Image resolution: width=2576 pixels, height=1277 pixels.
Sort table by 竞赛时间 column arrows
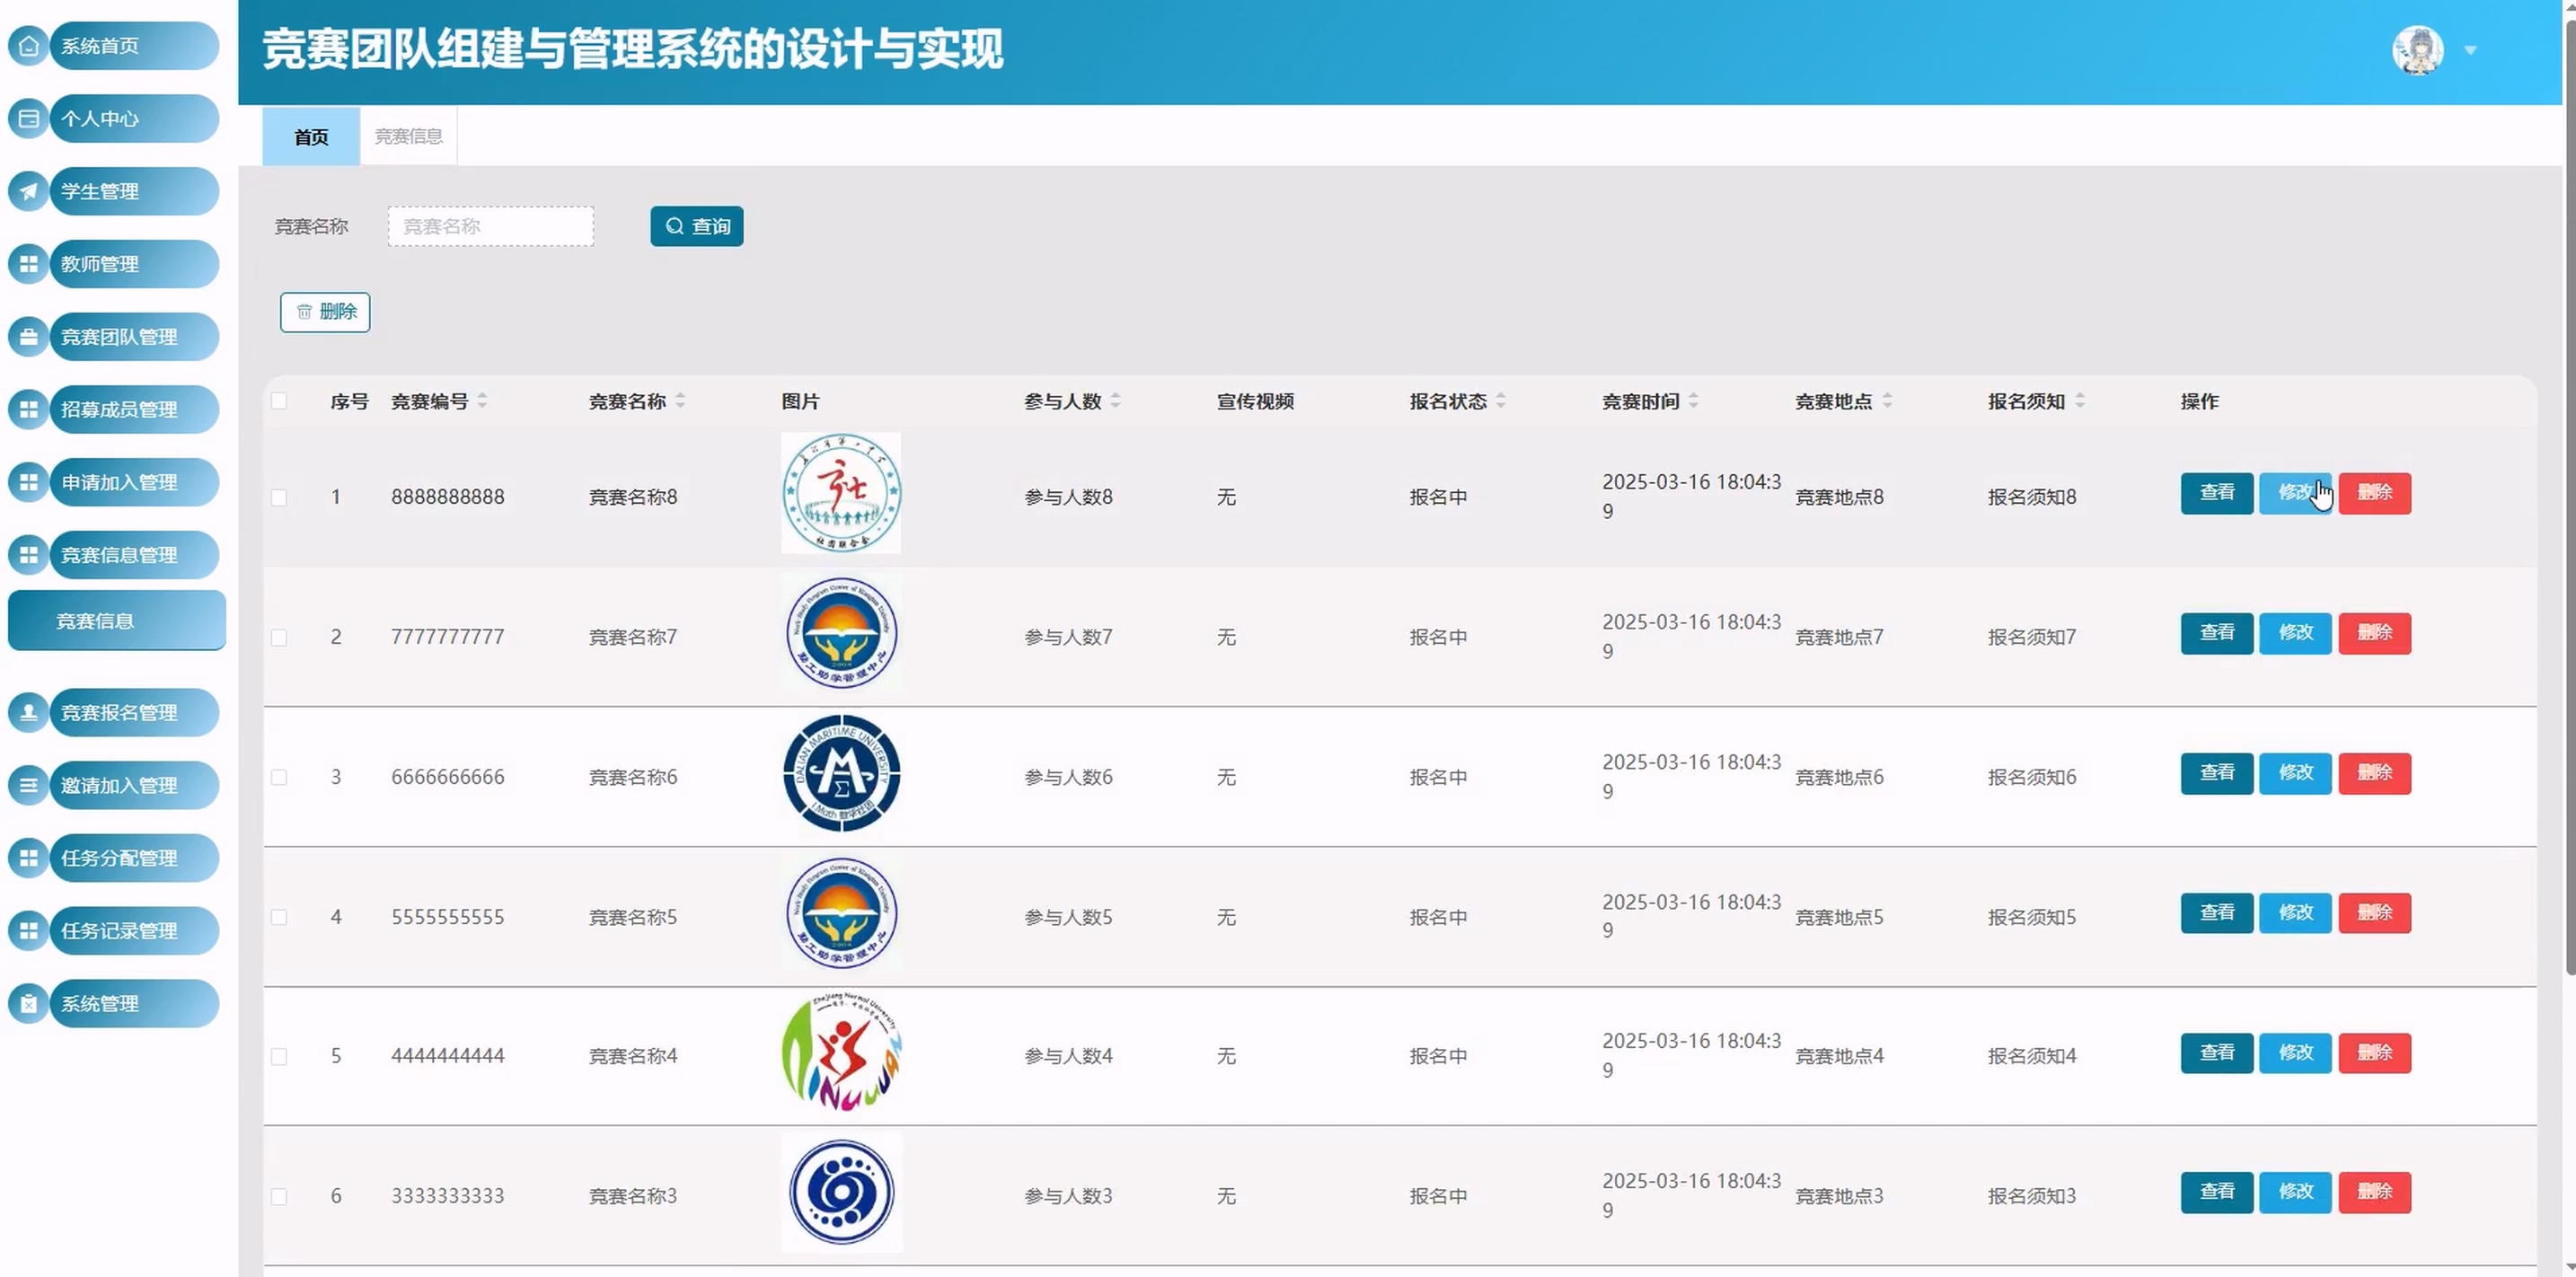point(1693,401)
